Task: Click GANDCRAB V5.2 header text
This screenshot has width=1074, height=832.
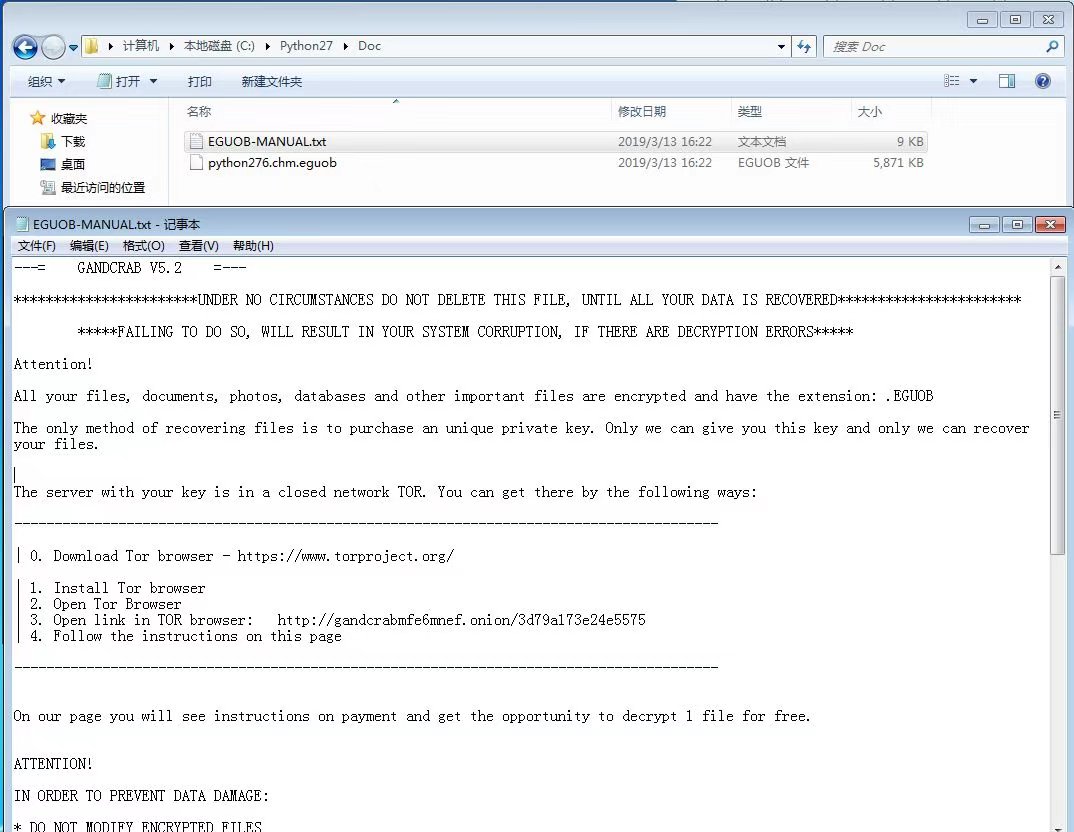Action: coord(129,268)
